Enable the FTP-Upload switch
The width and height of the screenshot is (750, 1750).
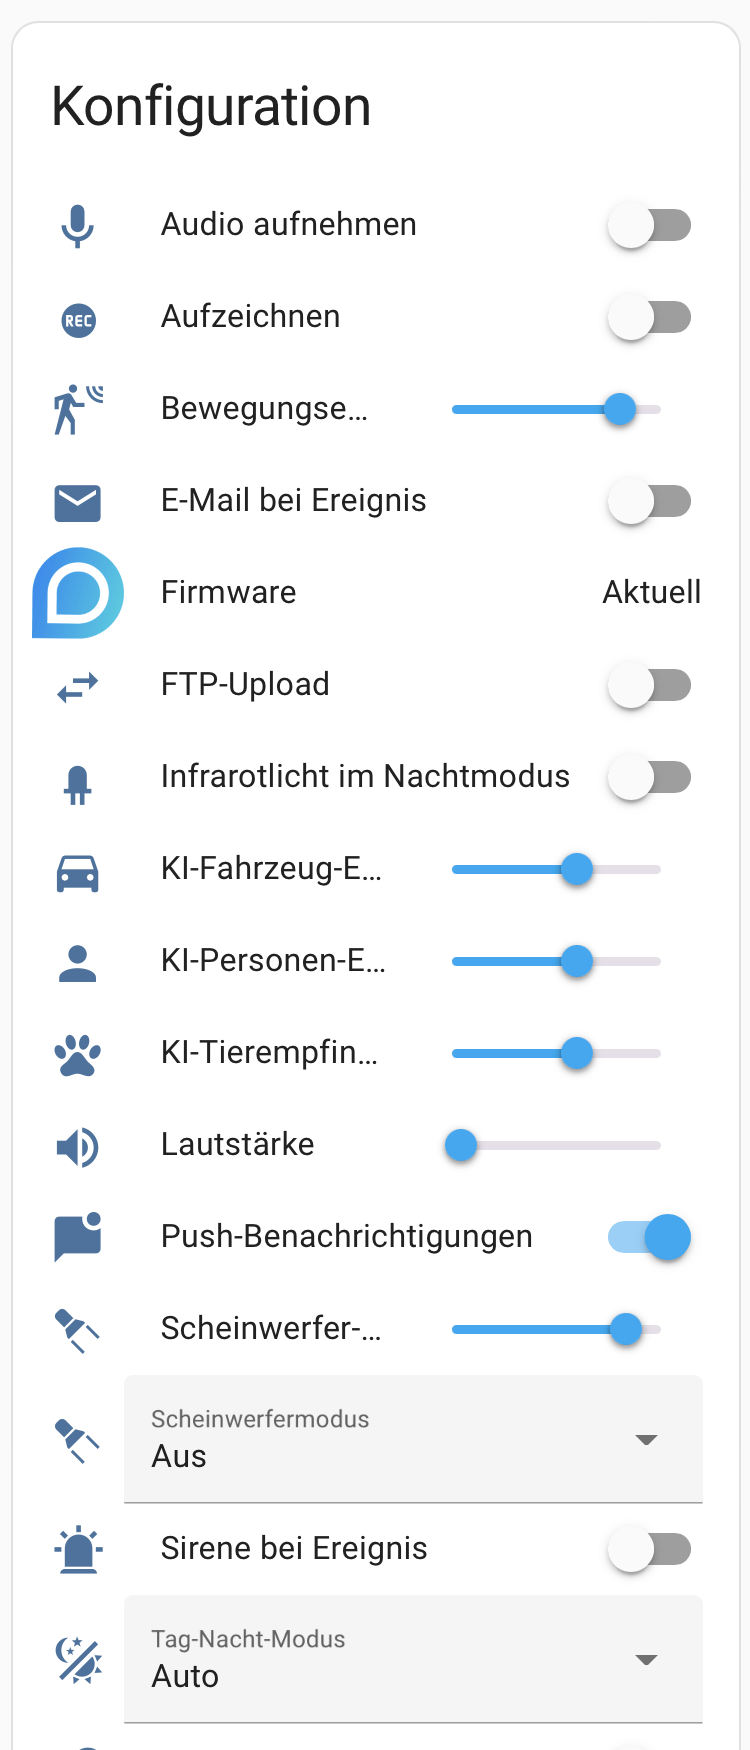tap(649, 685)
